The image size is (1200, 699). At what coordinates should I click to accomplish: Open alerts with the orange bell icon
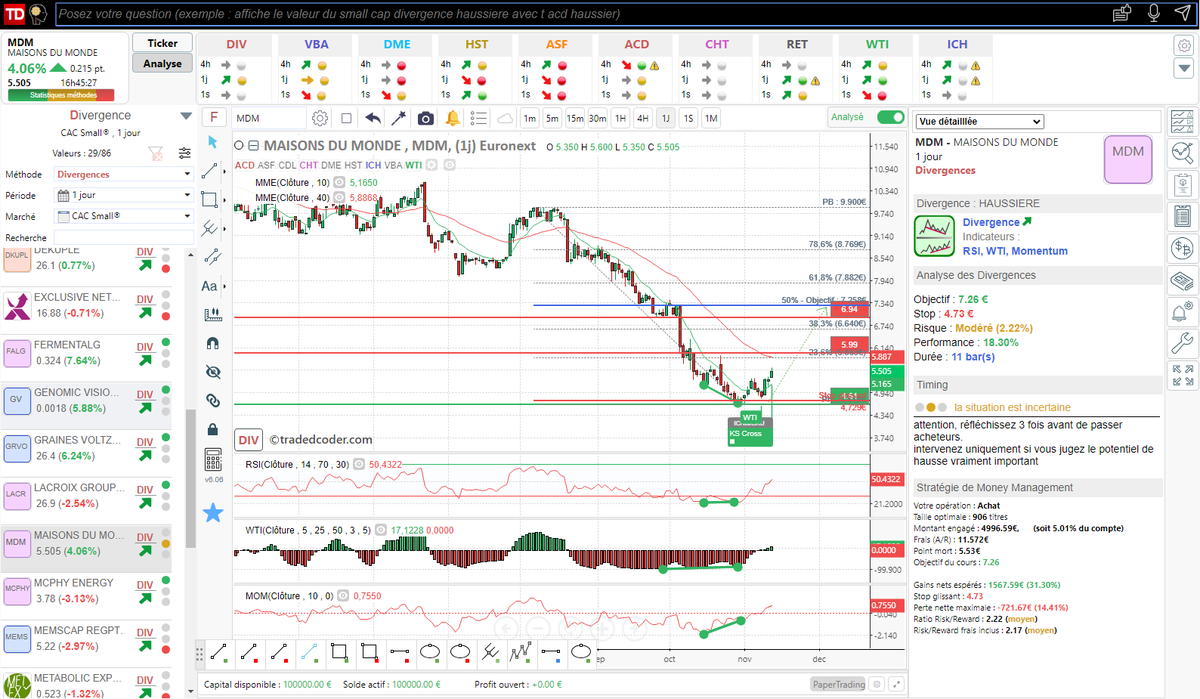(452, 118)
